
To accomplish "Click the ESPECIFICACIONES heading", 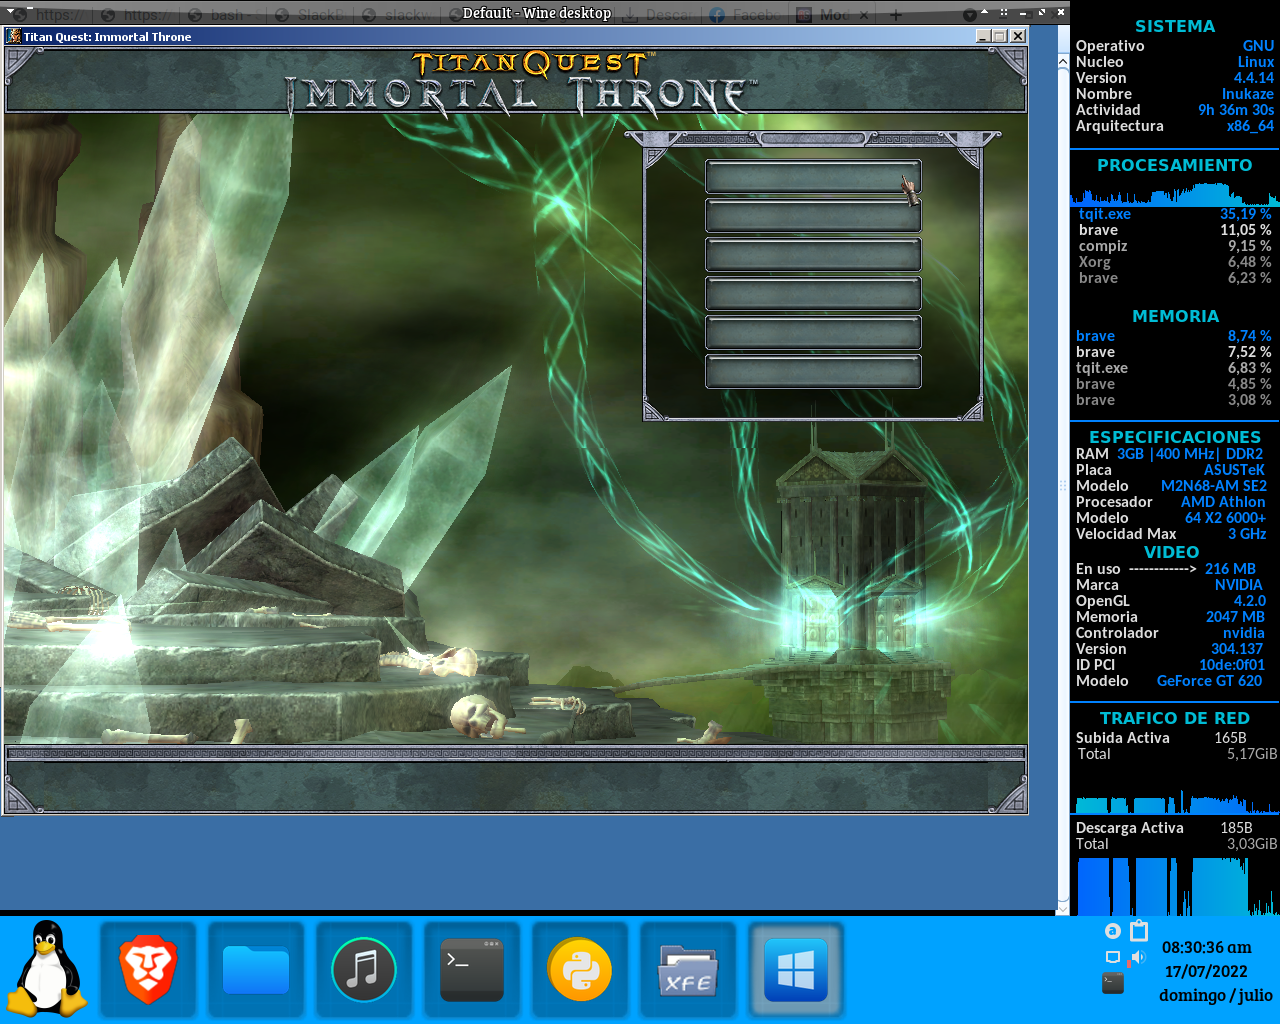I will pyautogui.click(x=1175, y=437).
